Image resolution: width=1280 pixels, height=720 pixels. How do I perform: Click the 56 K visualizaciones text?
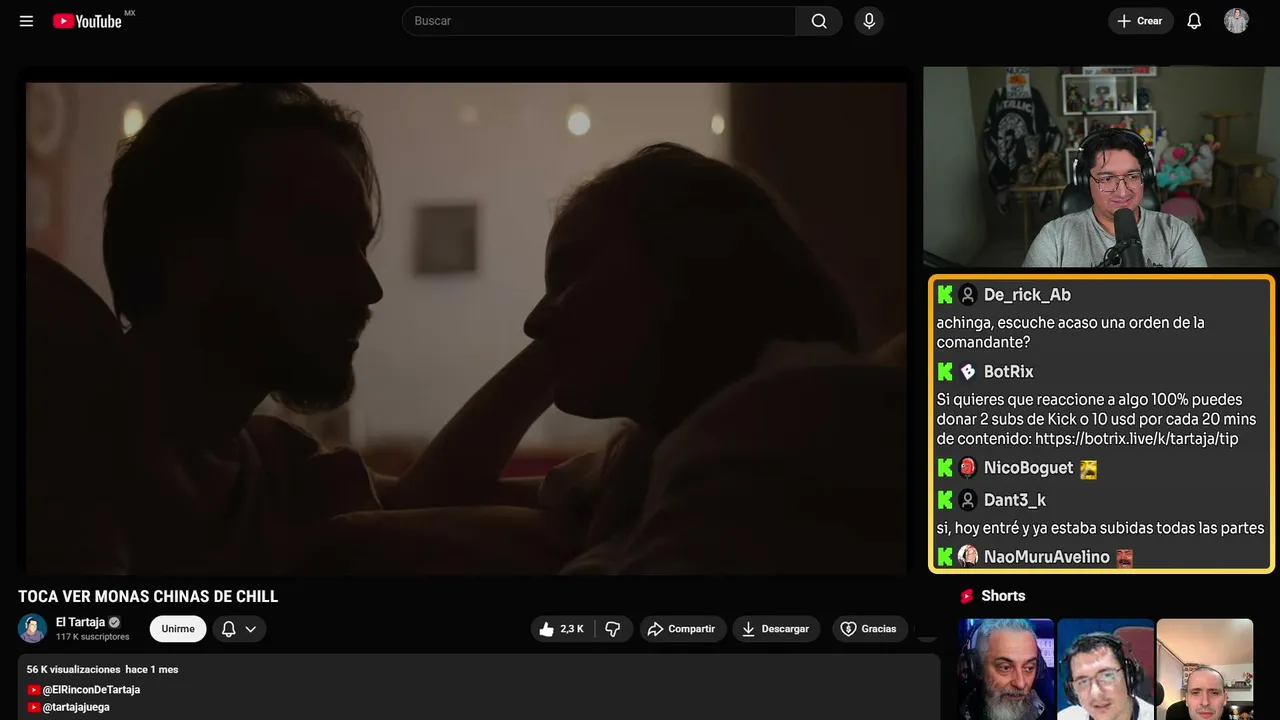pos(73,669)
